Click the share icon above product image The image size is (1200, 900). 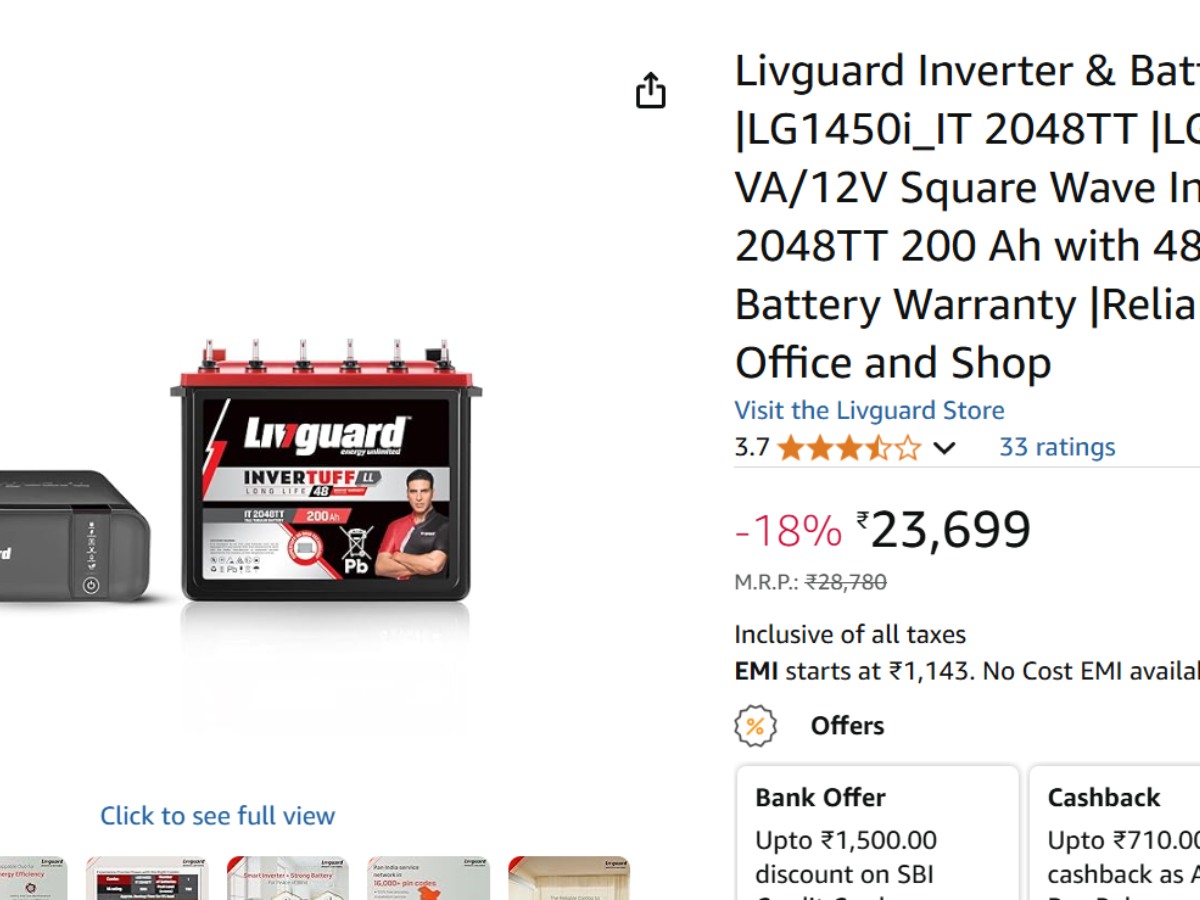pos(651,90)
